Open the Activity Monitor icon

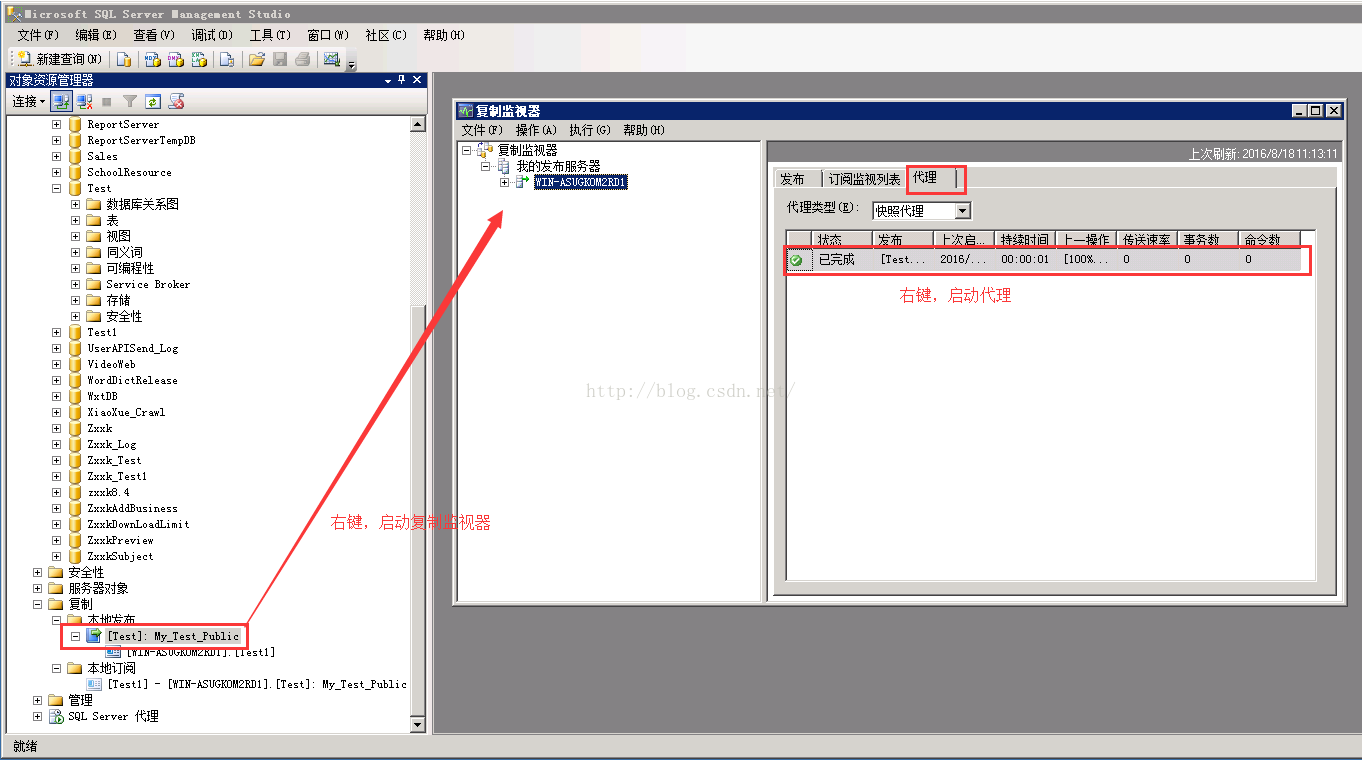[x=332, y=59]
